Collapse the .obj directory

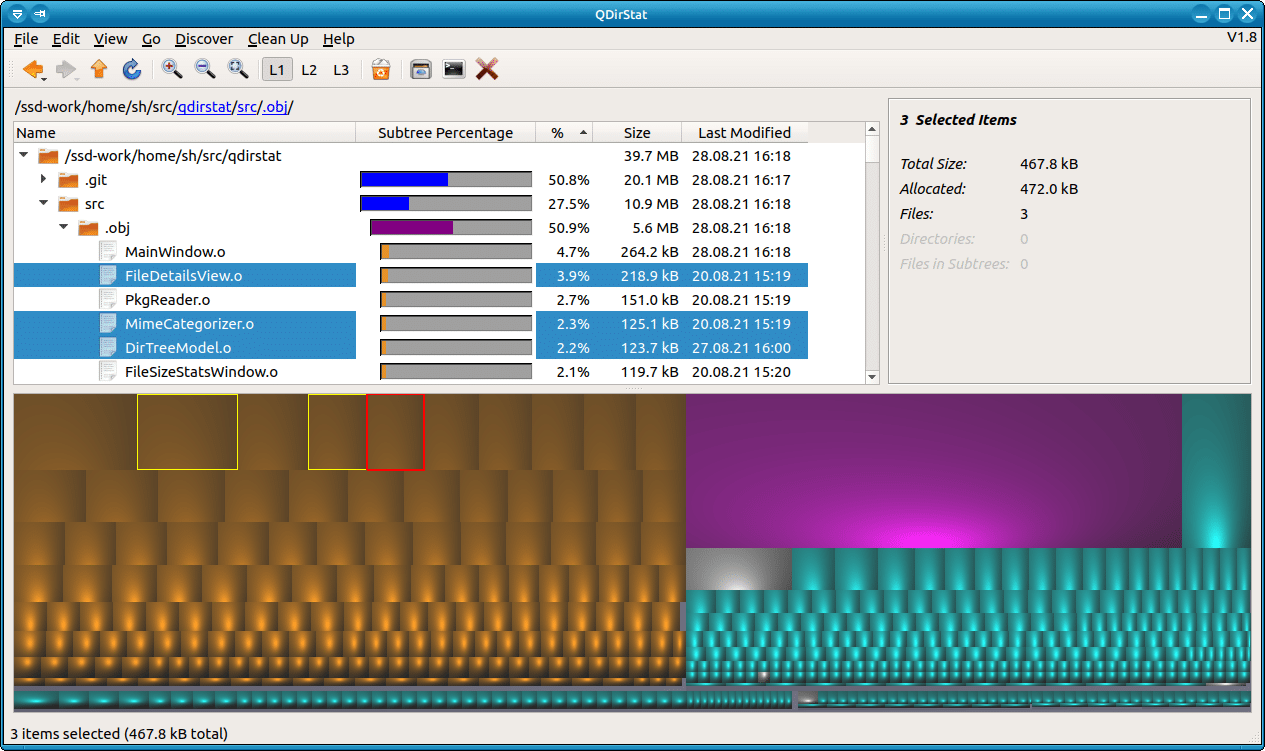pos(63,228)
